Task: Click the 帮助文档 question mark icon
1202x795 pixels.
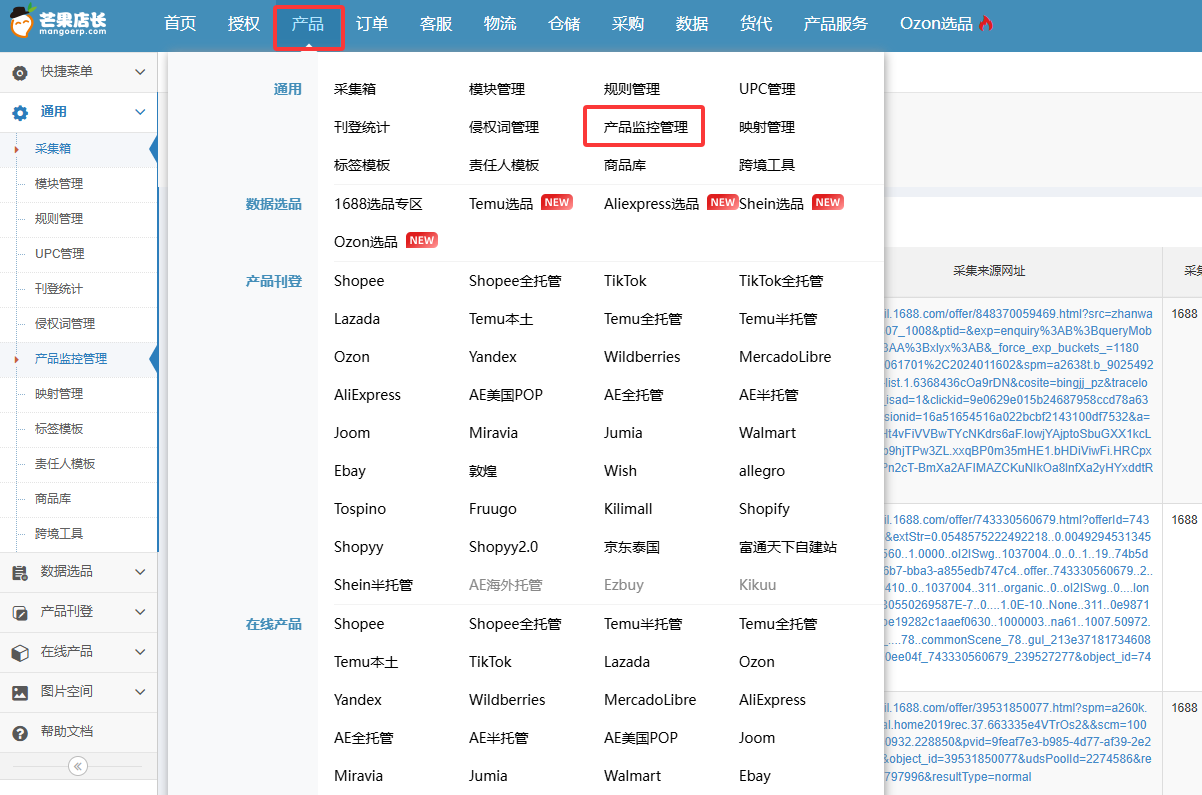Action: pyautogui.click(x=20, y=732)
